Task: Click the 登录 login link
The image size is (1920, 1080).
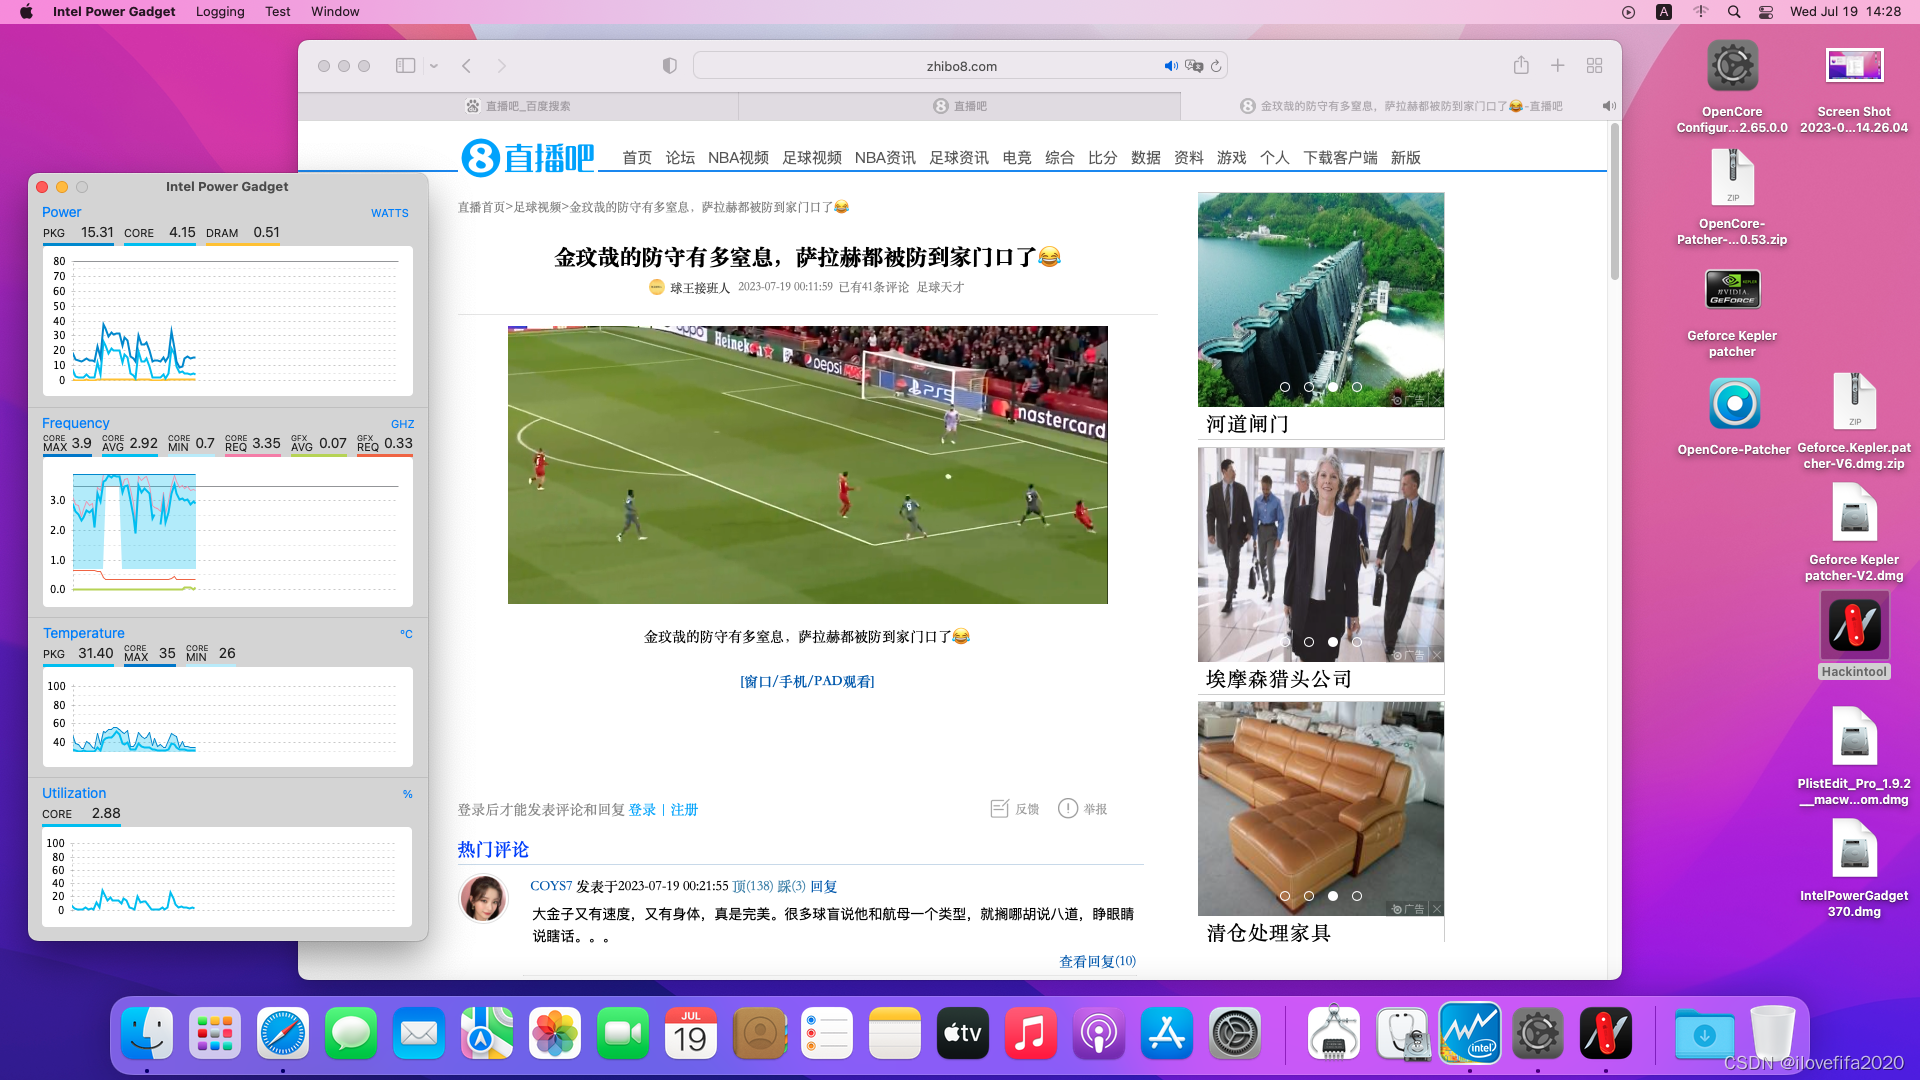Action: [x=642, y=810]
